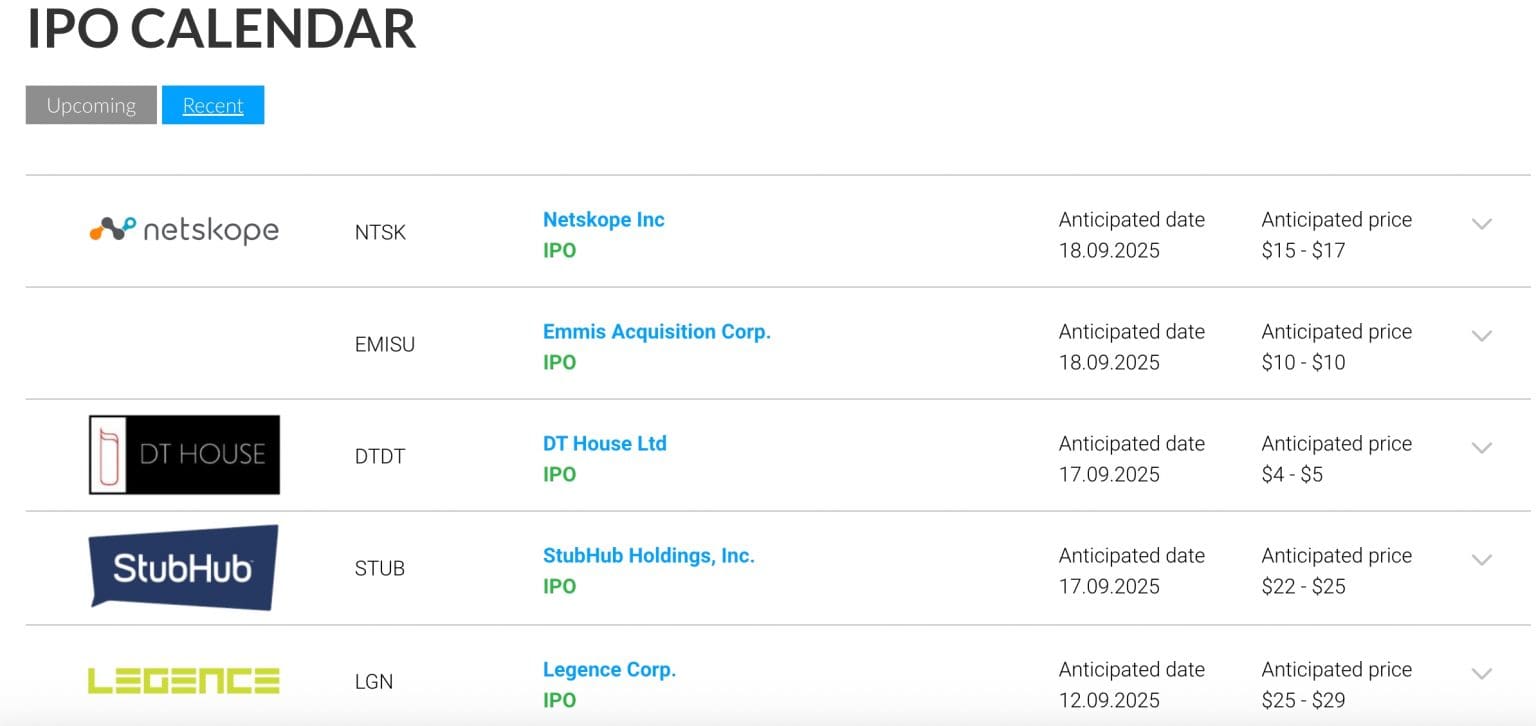Click the green IPO label under DT House Ltd
The height and width of the screenshot is (726, 1536).
(559, 474)
